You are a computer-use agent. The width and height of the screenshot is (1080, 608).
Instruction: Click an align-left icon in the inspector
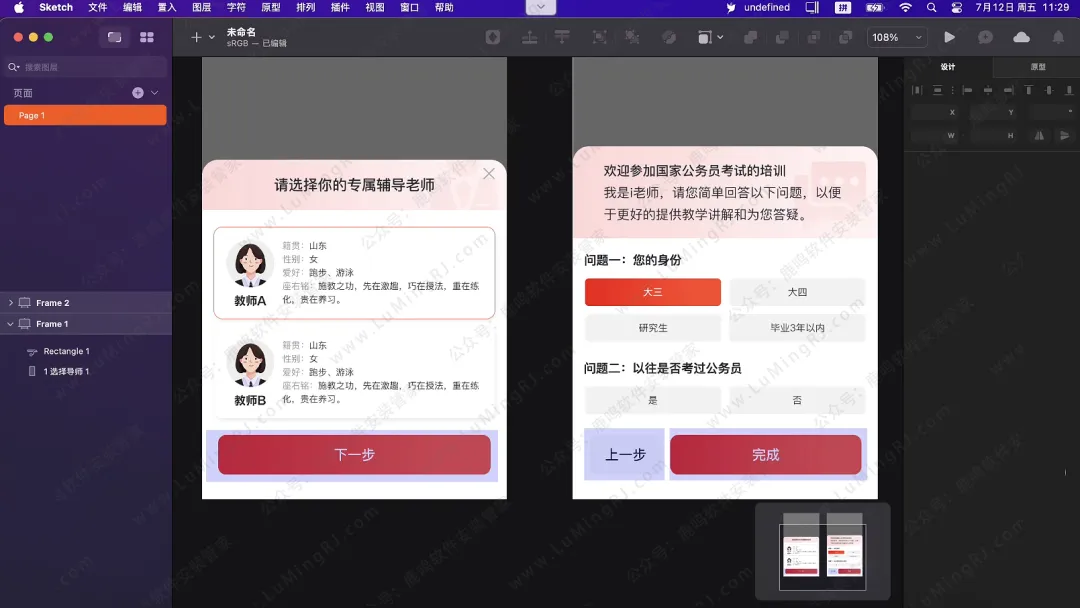pos(968,90)
